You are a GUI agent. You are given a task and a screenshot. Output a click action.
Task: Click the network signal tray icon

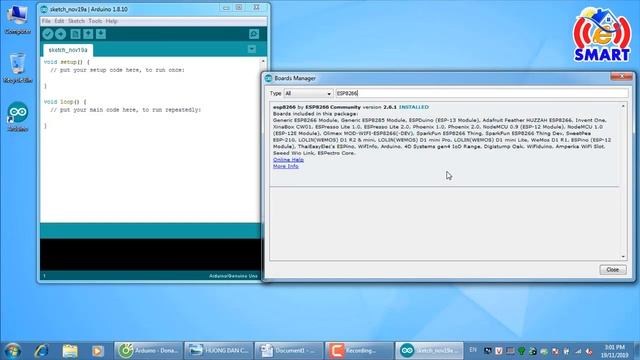[578, 351]
